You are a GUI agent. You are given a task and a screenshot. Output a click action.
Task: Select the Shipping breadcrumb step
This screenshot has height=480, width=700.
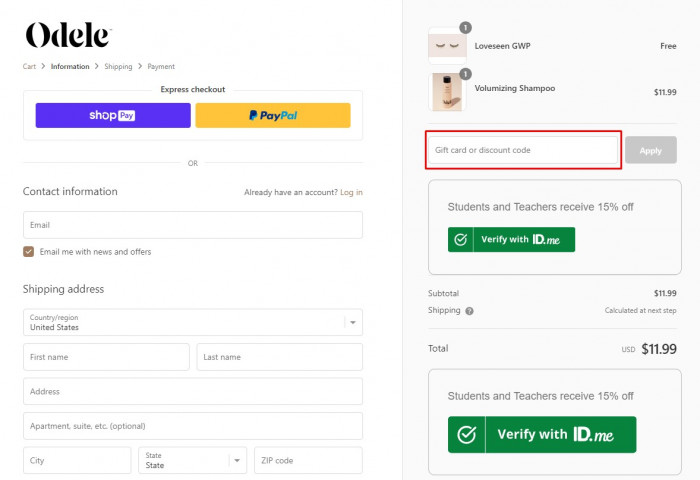click(118, 67)
